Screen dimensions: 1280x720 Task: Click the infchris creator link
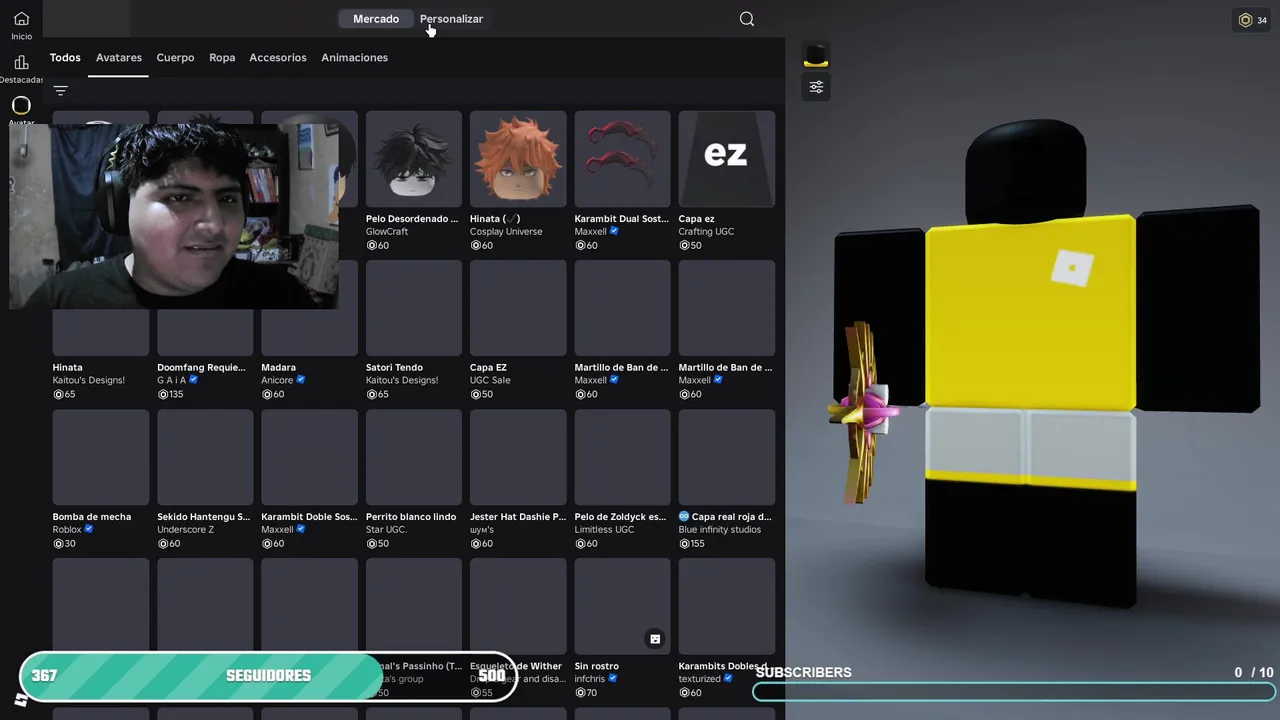[590, 679]
